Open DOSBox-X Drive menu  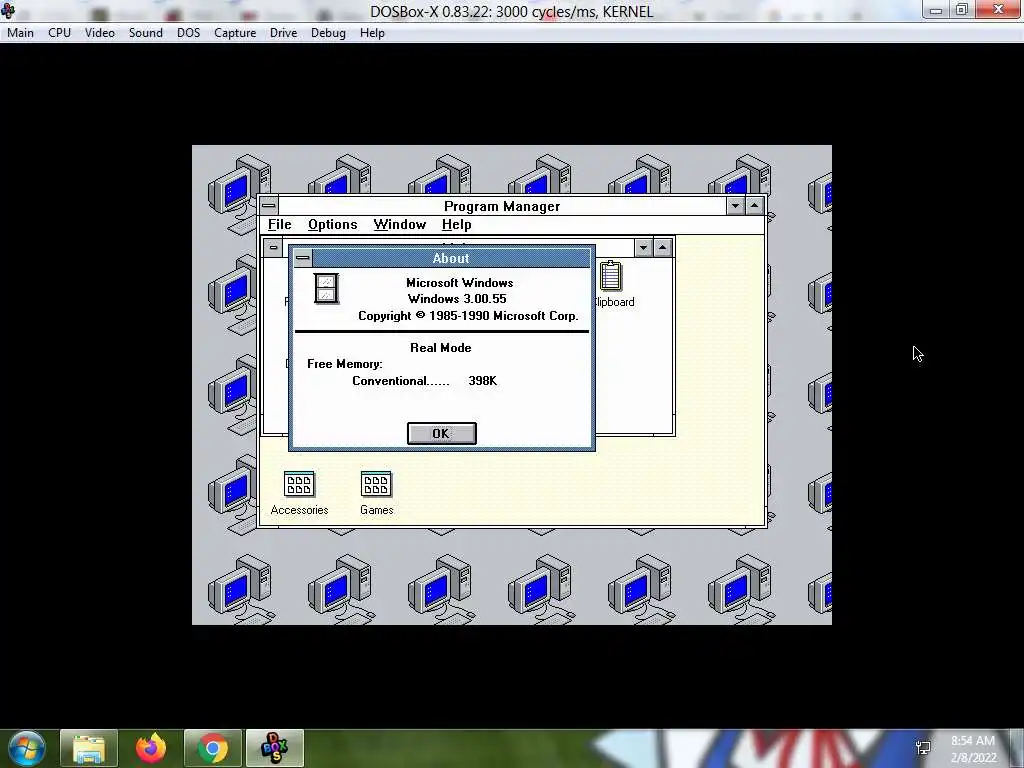point(283,33)
